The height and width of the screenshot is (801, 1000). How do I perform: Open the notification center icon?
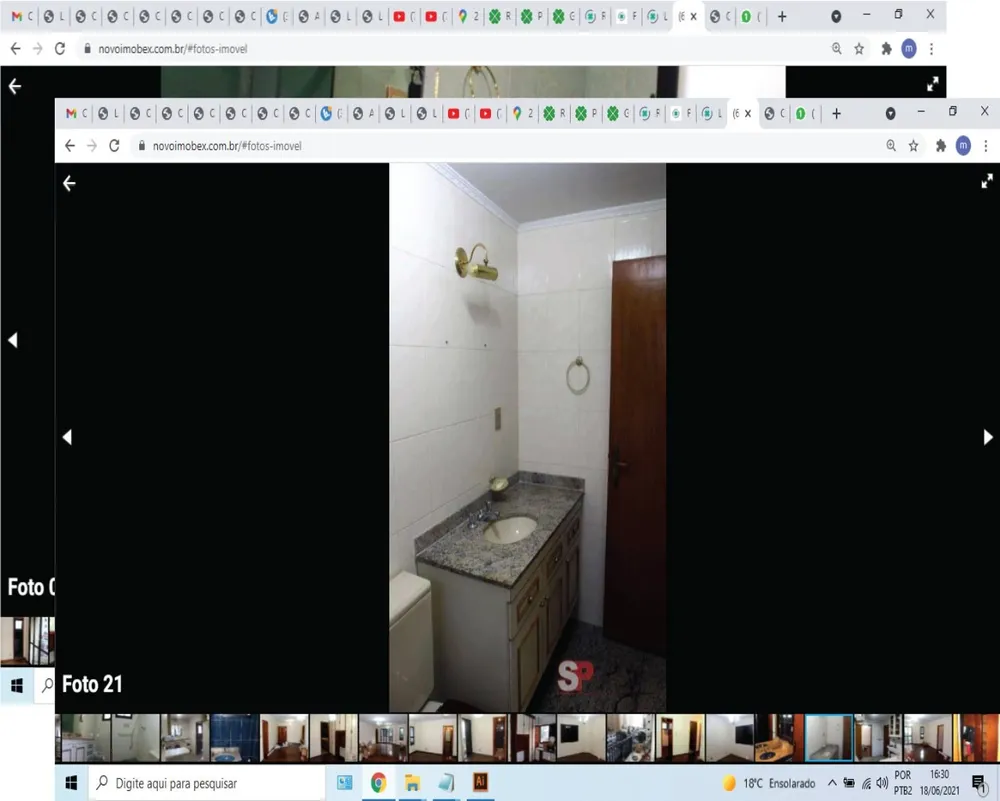coord(980,783)
